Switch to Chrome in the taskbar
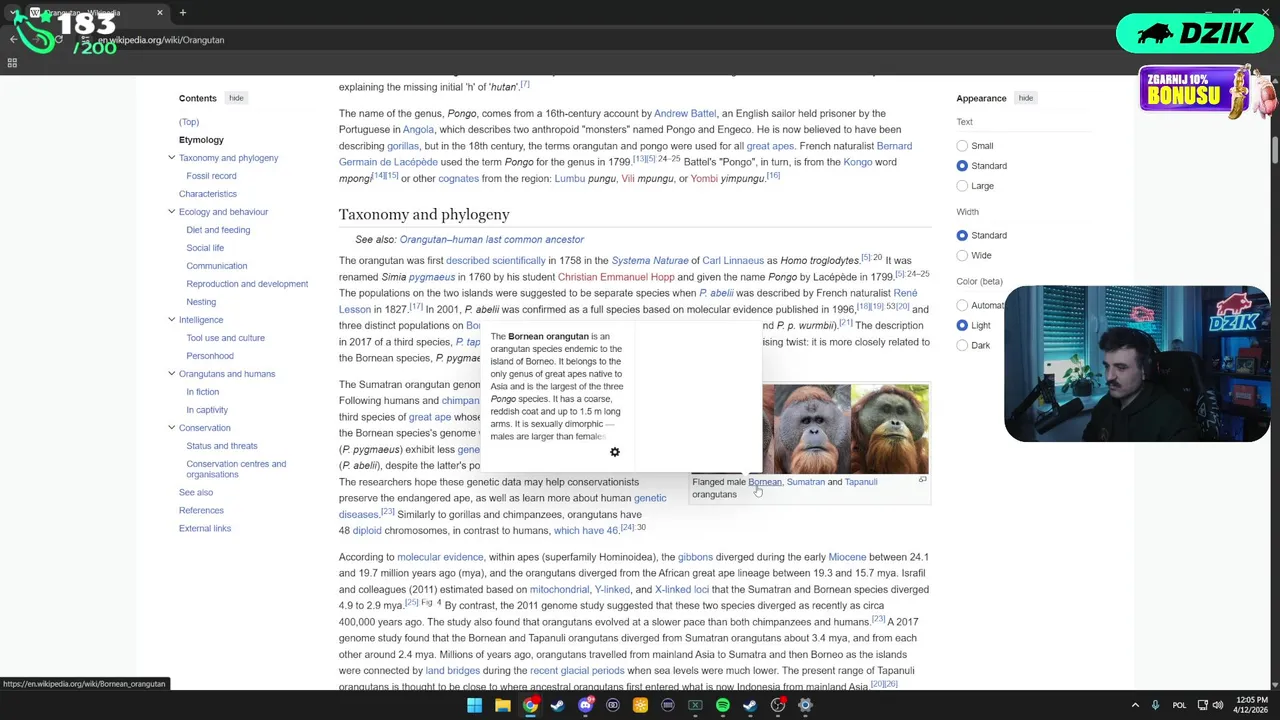The width and height of the screenshot is (1280, 720). 530,705
